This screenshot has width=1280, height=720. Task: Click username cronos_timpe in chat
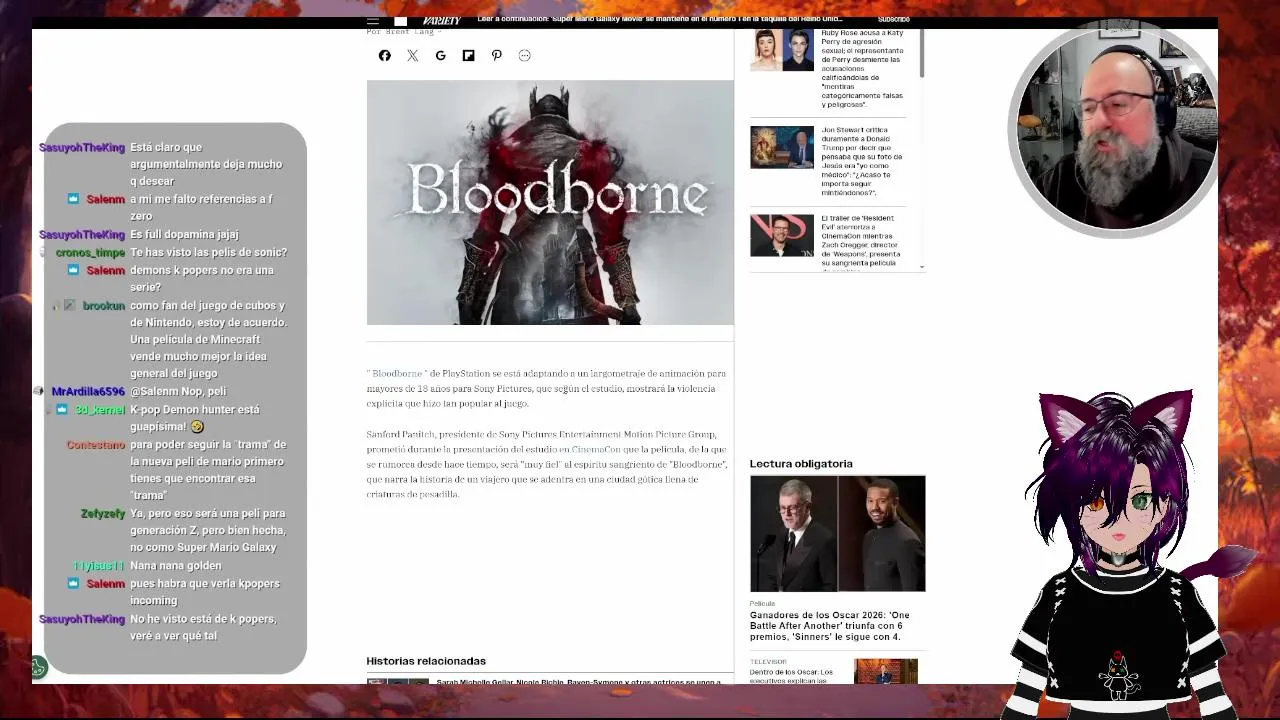click(x=90, y=252)
